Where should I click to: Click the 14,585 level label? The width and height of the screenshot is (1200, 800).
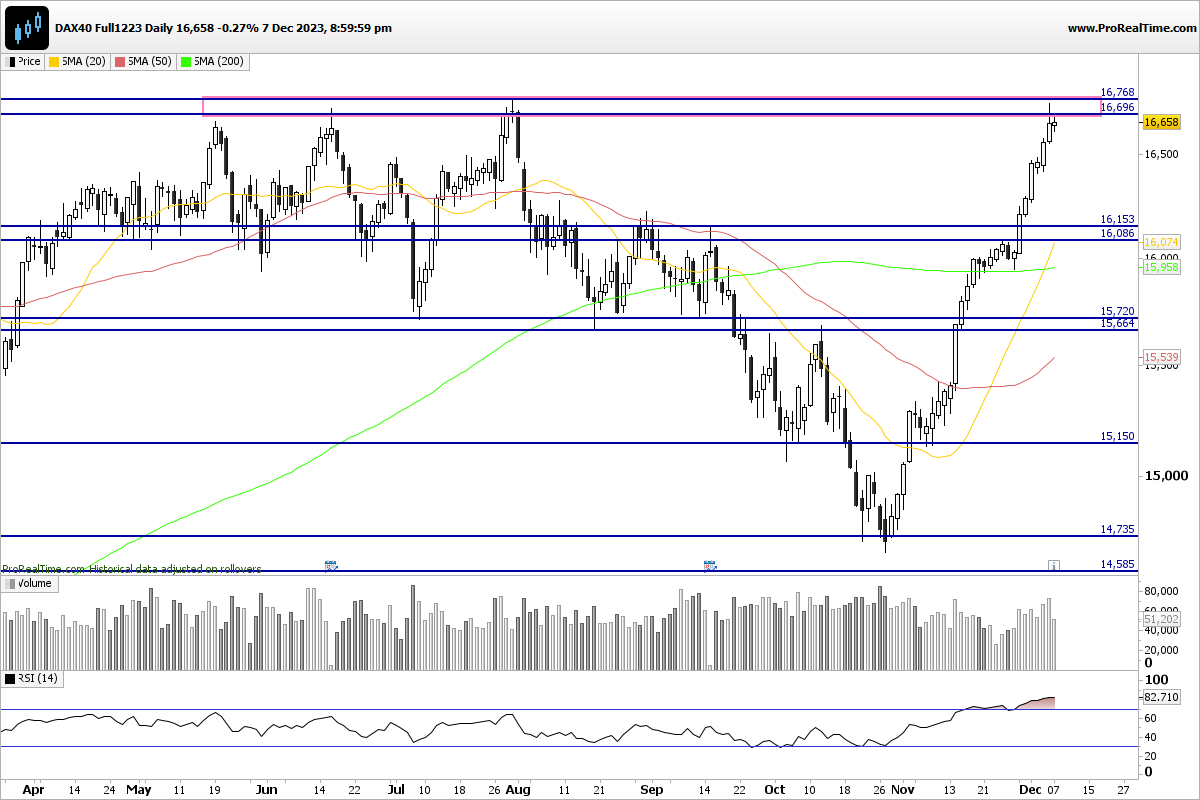pos(1117,564)
